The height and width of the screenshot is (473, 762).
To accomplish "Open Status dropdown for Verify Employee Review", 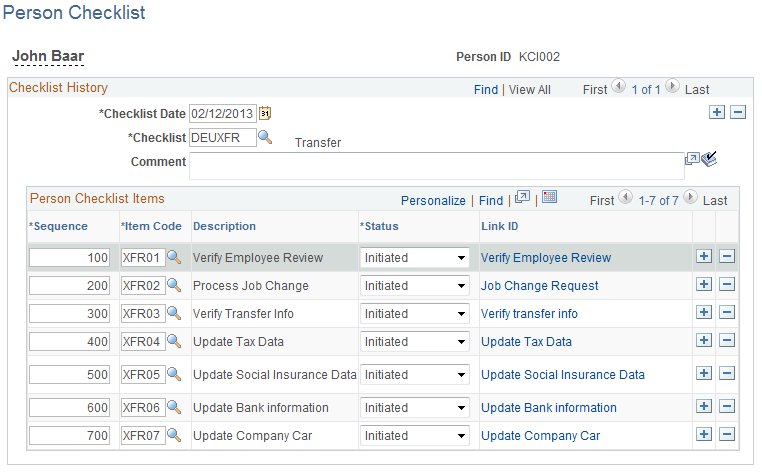I will pos(415,258).
